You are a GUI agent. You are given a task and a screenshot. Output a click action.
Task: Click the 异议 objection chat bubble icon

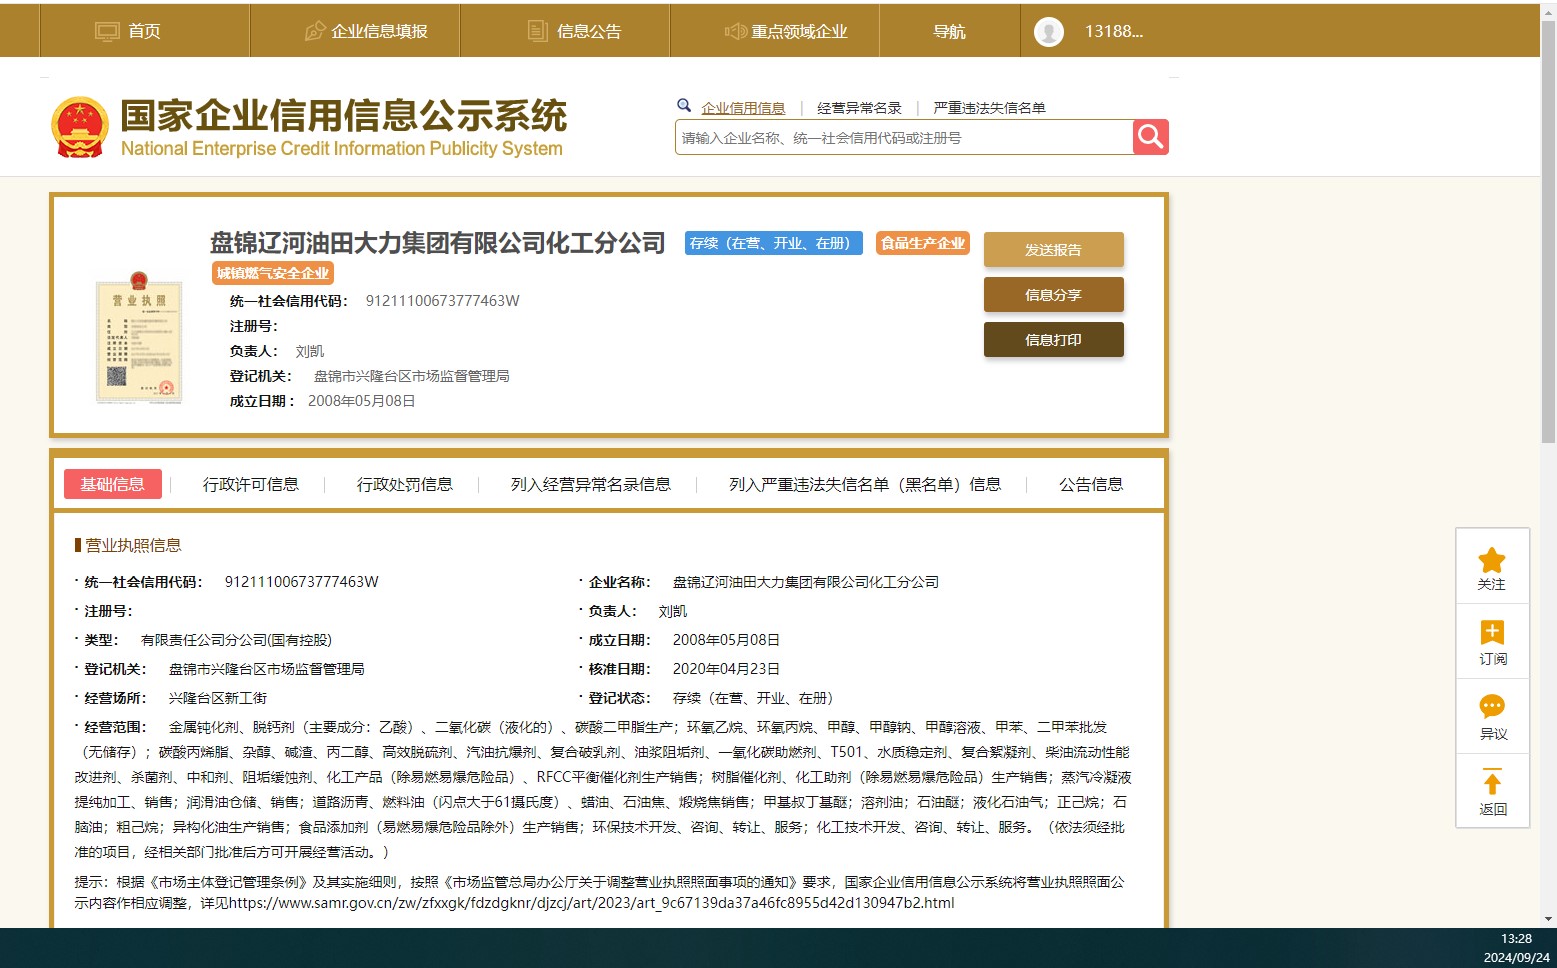click(x=1492, y=707)
